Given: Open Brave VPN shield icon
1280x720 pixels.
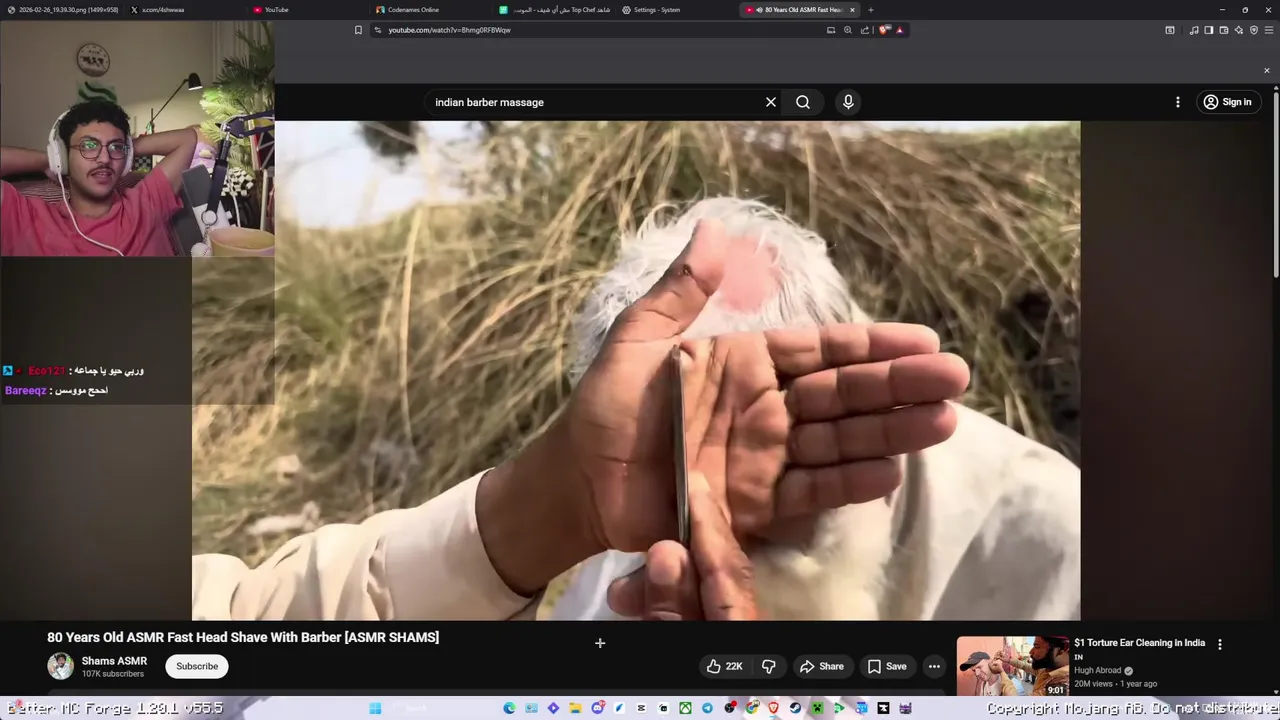Looking at the screenshot, I should pyautogui.click(x=1254, y=30).
